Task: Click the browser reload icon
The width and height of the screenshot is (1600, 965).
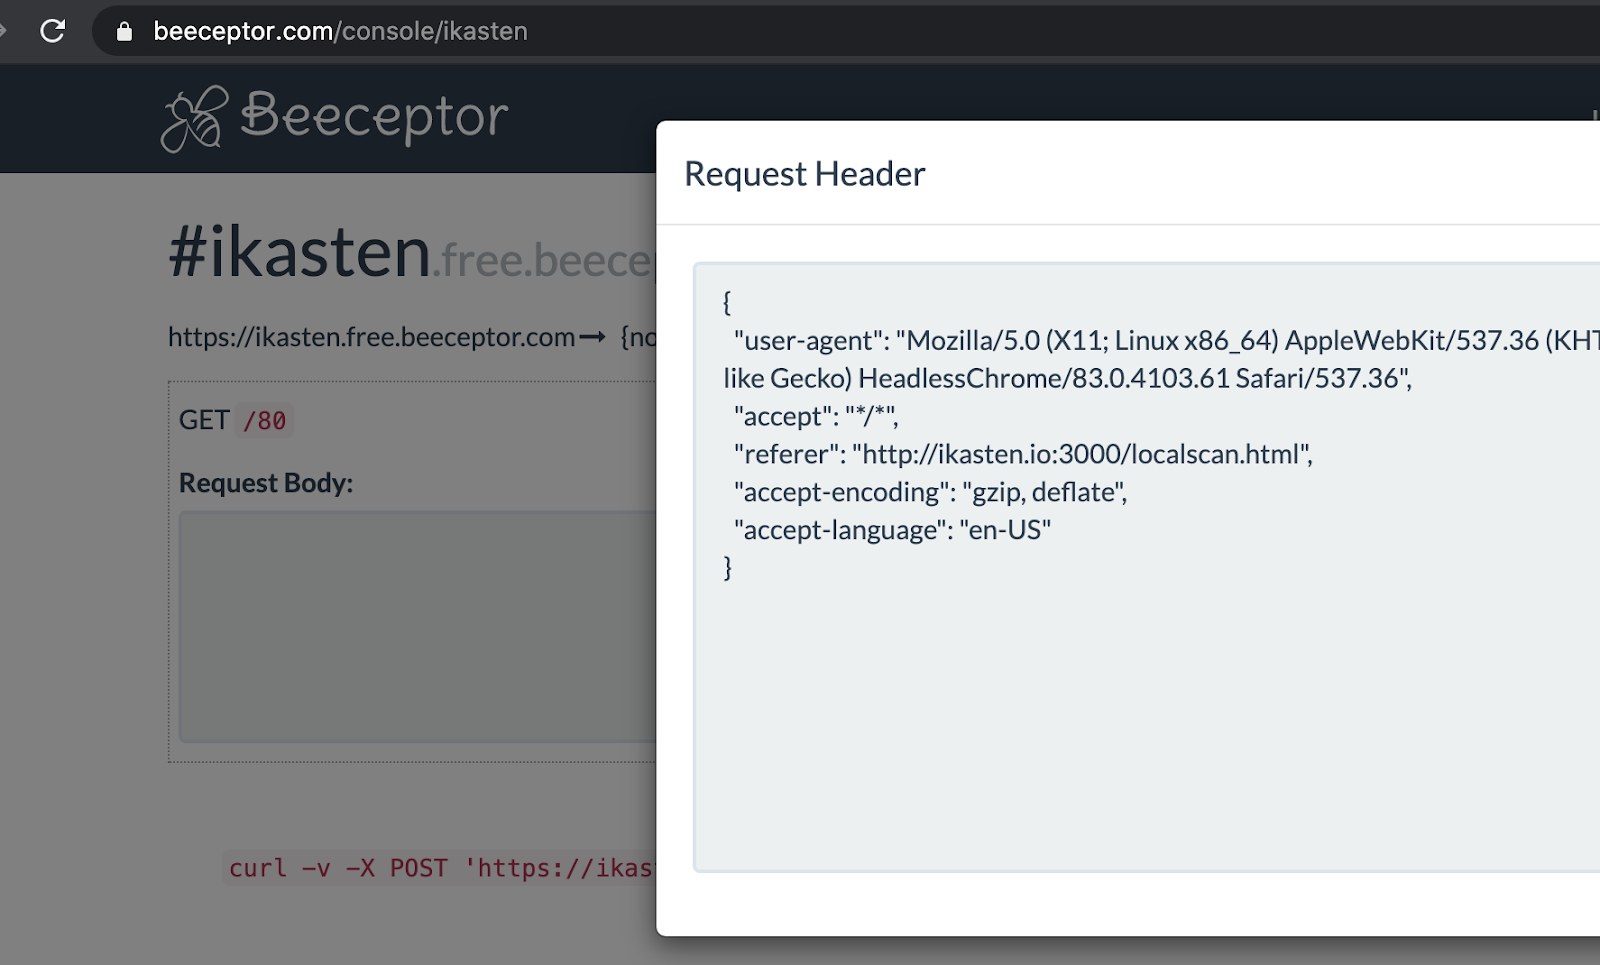Action: [x=52, y=31]
